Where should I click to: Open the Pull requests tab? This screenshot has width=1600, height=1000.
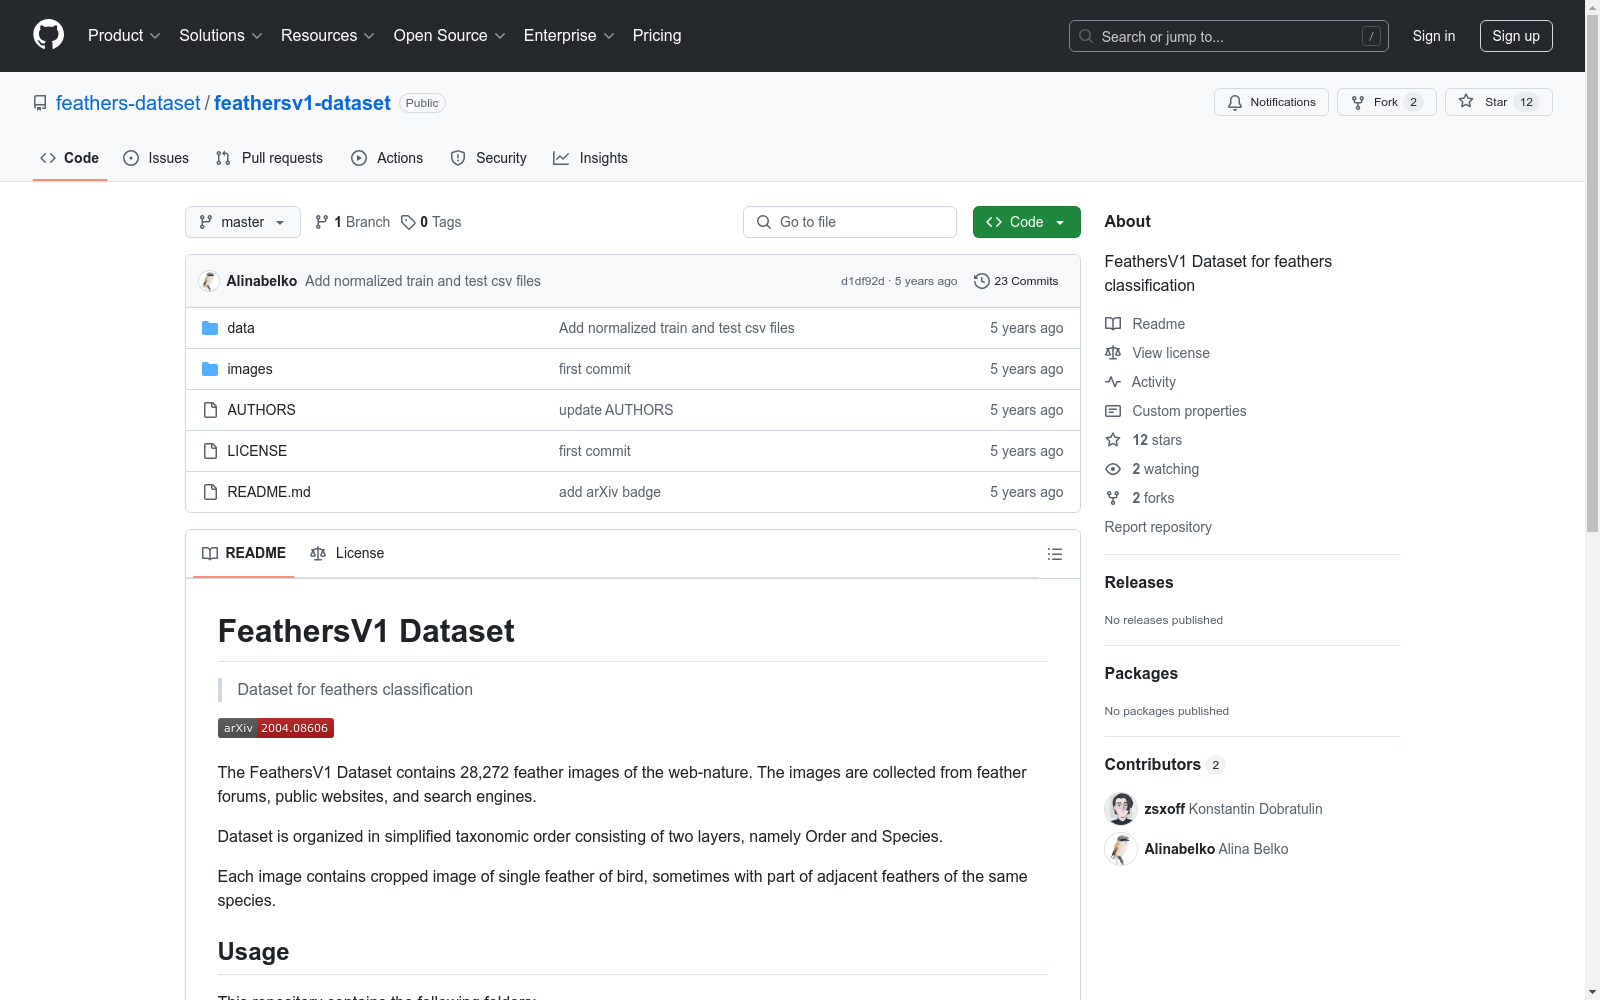click(269, 158)
